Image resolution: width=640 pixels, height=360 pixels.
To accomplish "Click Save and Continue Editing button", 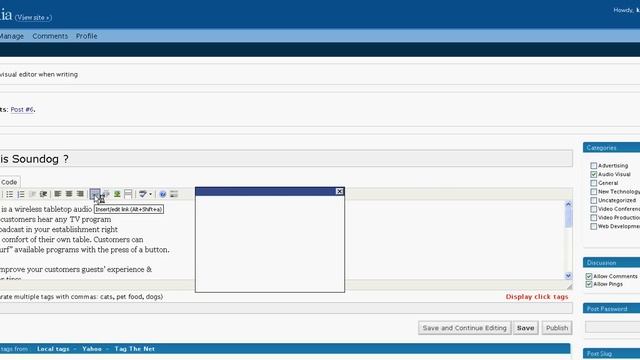I will point(464,328).
